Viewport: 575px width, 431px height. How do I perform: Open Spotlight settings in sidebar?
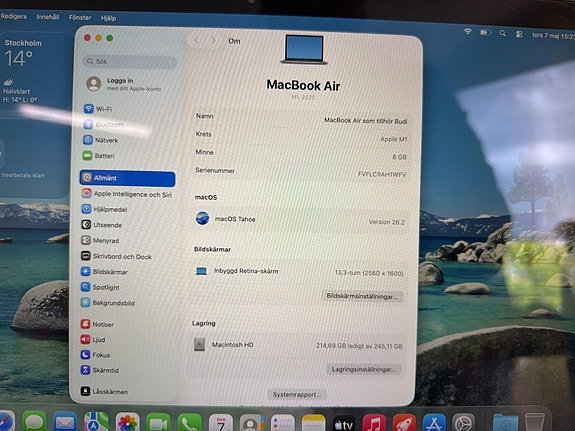coord(100,287)
